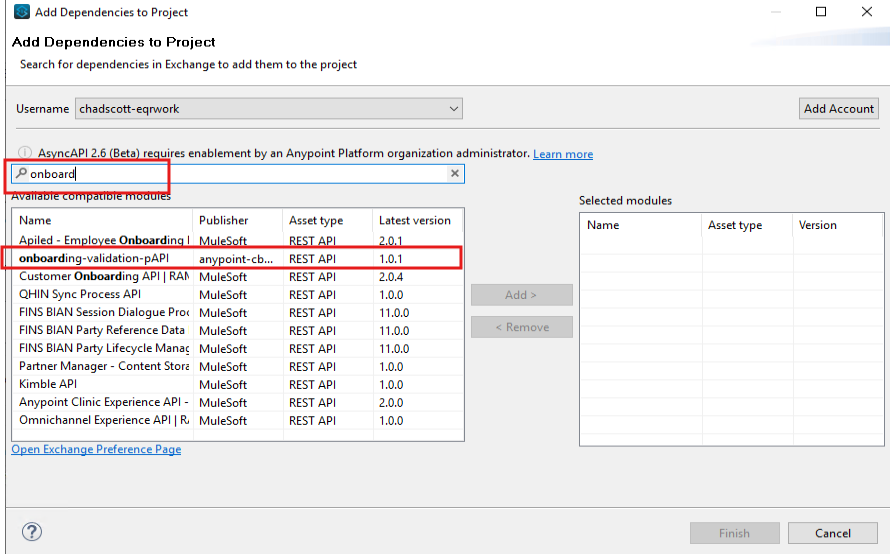Click the search magnifier icon
This screenshot has width=890, height=554.
[x=21, y=174]
